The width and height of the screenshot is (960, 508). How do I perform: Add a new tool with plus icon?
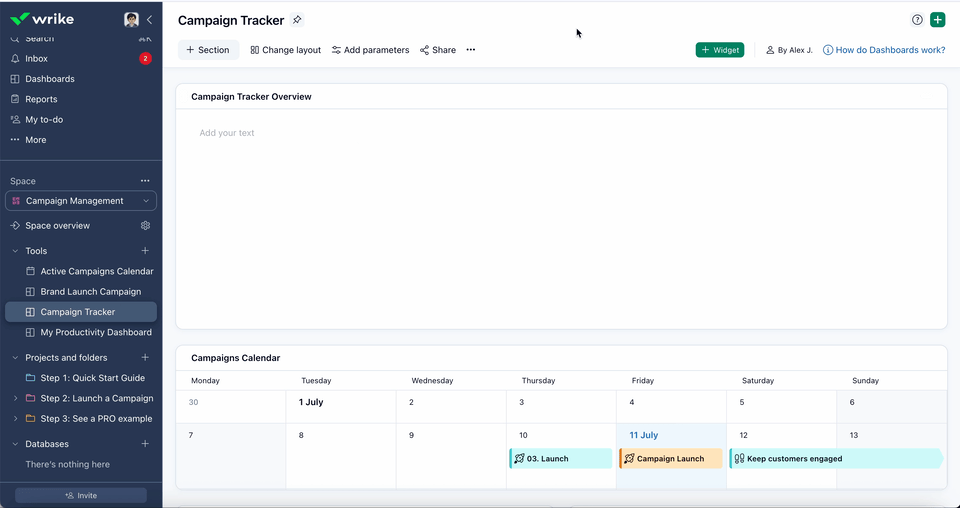pos(145,251)
